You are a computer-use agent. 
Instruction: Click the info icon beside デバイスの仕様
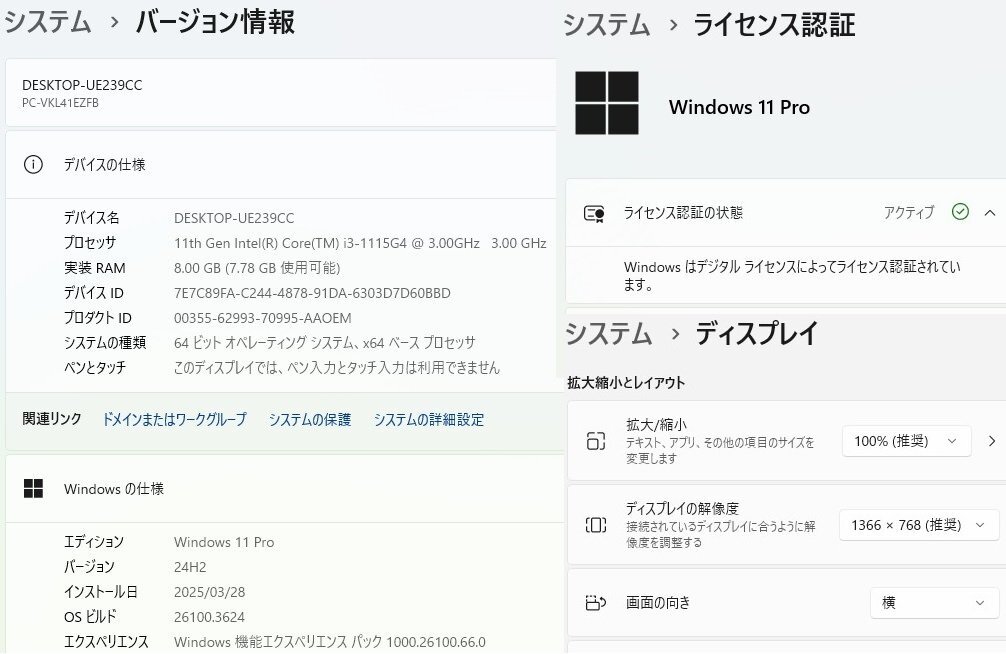(x=33, y=165)
